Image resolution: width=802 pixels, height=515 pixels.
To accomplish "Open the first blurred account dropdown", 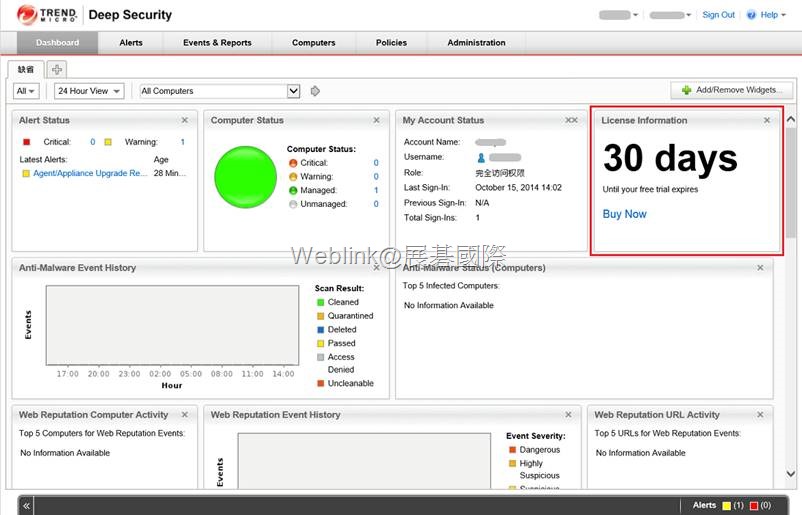I will pyautogui.click(x=618, y=15).
